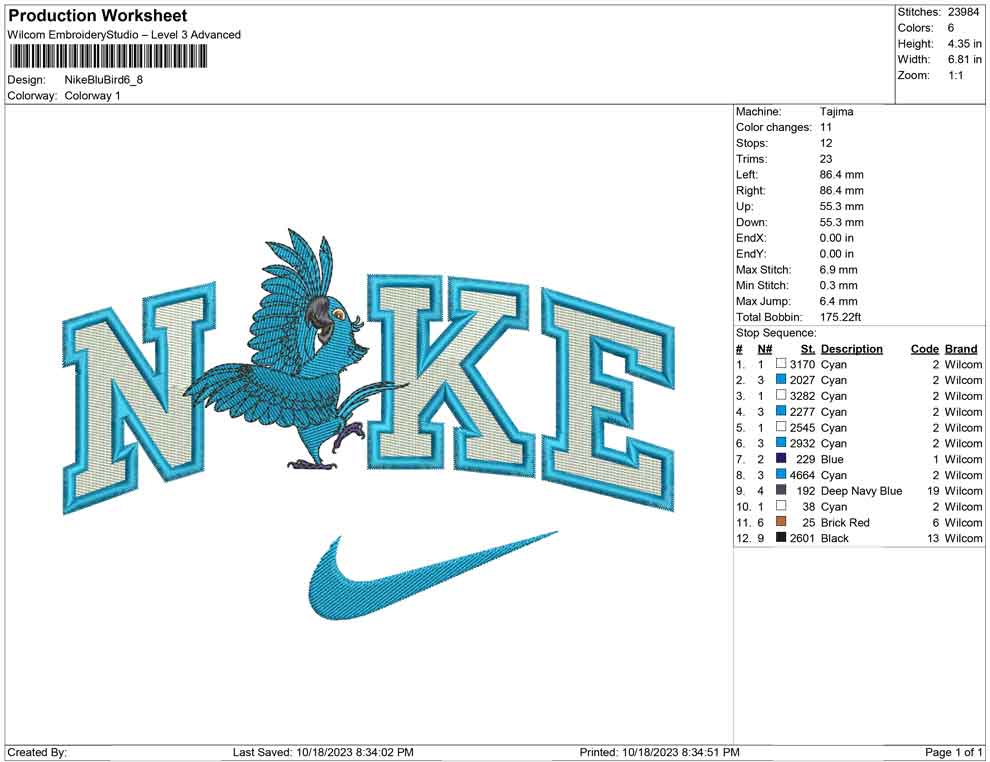This screenshot has height=762, width=990.
Task: Click the 'St.' column header
Action: click(808, 349)
